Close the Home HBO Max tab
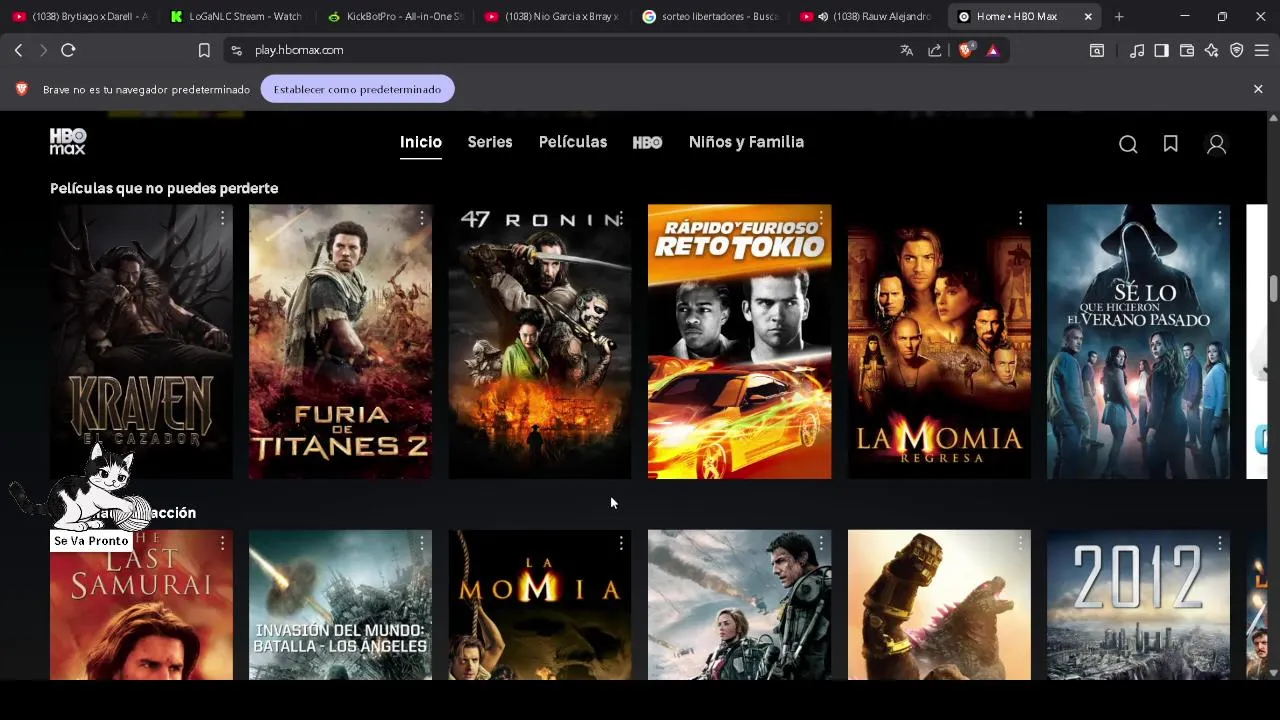Viewport: 1280px width, 720px height. (x=1088, y=16)
